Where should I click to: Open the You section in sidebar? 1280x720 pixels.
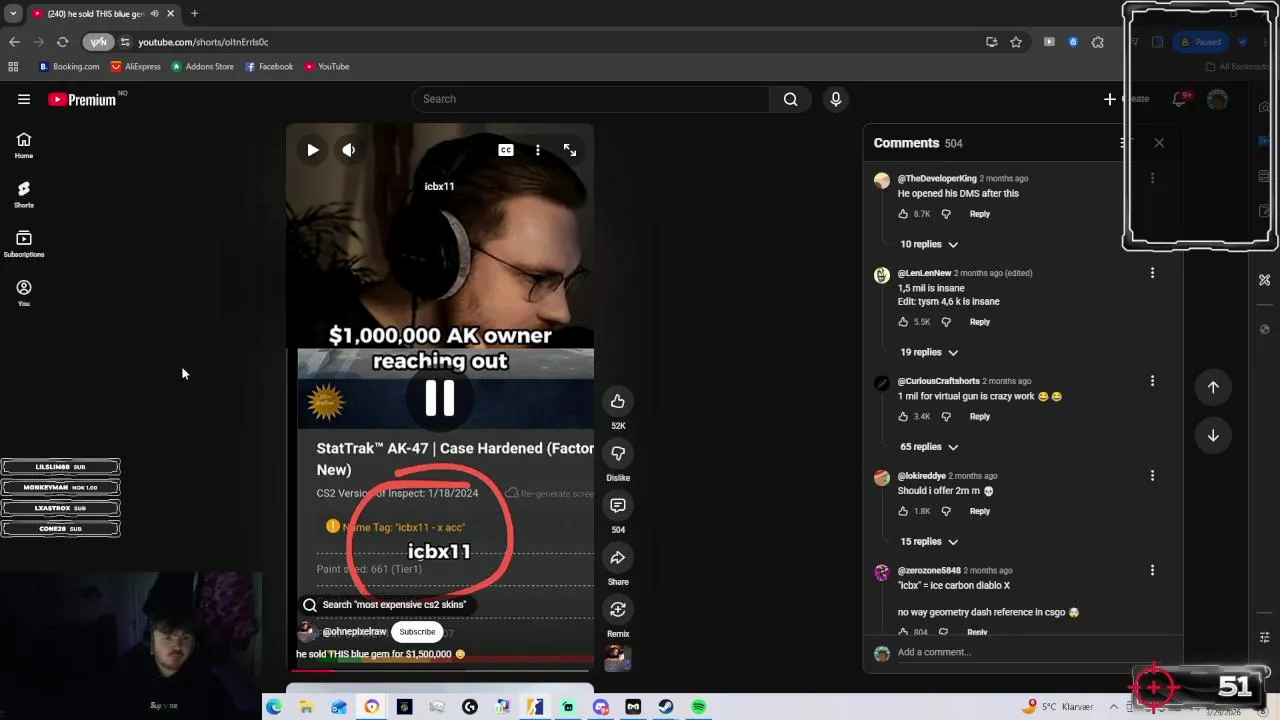(24, 293)
